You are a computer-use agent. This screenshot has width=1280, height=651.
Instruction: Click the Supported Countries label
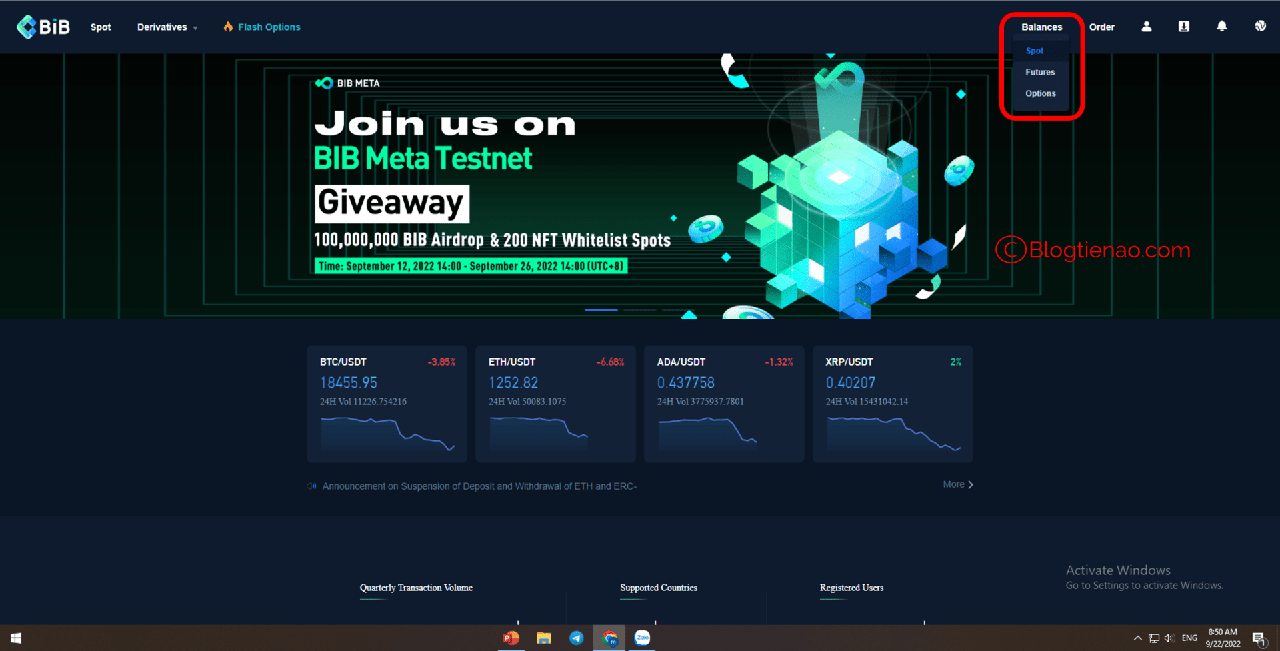[x=659, y=588]
